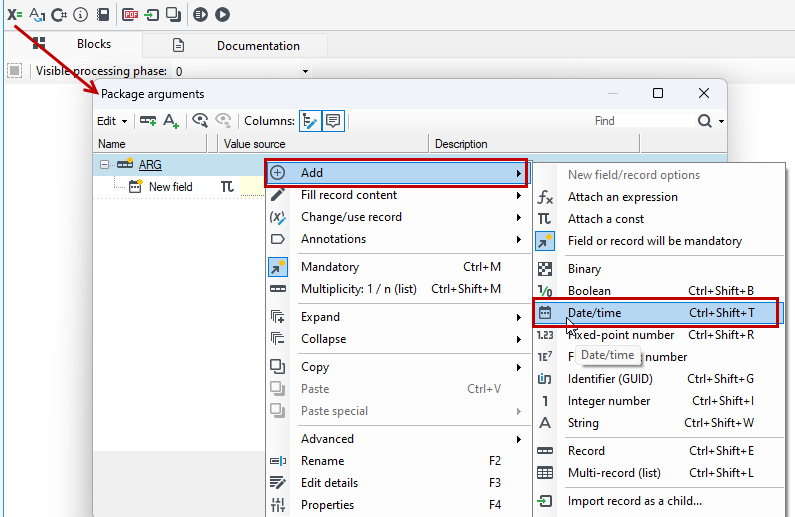This screenshot has height=517, width=795.
Task: Choose Edit details from context menu
Action: pos(396,483)
